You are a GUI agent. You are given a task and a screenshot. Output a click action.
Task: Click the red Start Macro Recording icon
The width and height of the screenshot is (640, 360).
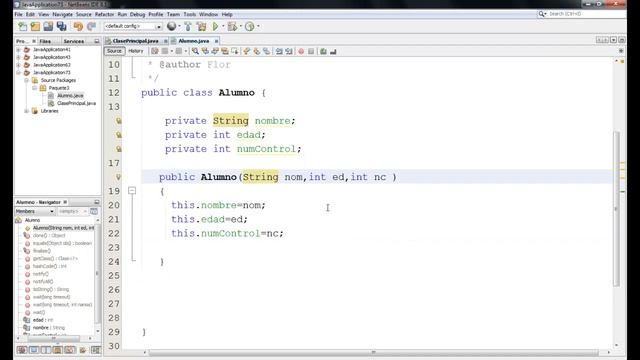pos(301,51)
